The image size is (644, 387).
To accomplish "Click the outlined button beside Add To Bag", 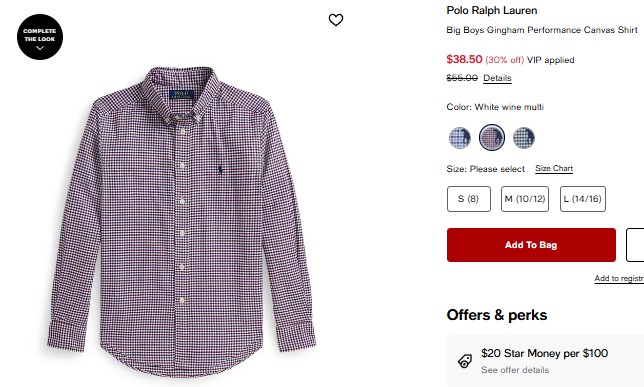I will [x=635, y=245].
